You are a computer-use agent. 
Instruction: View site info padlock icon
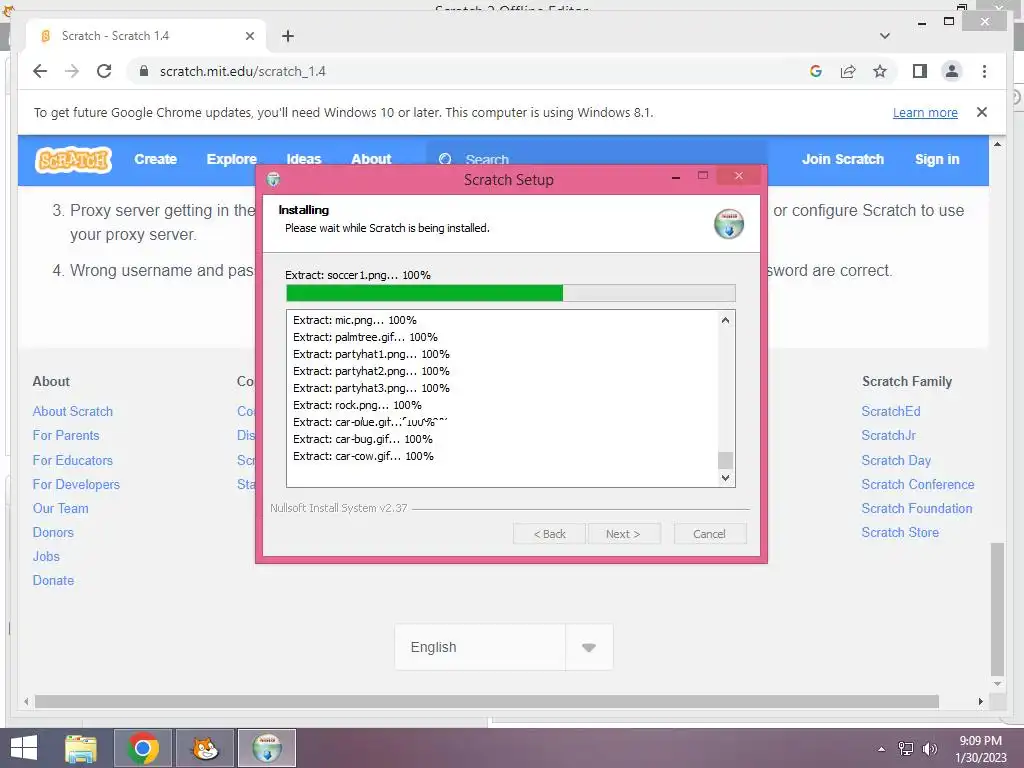coord(144,71)
